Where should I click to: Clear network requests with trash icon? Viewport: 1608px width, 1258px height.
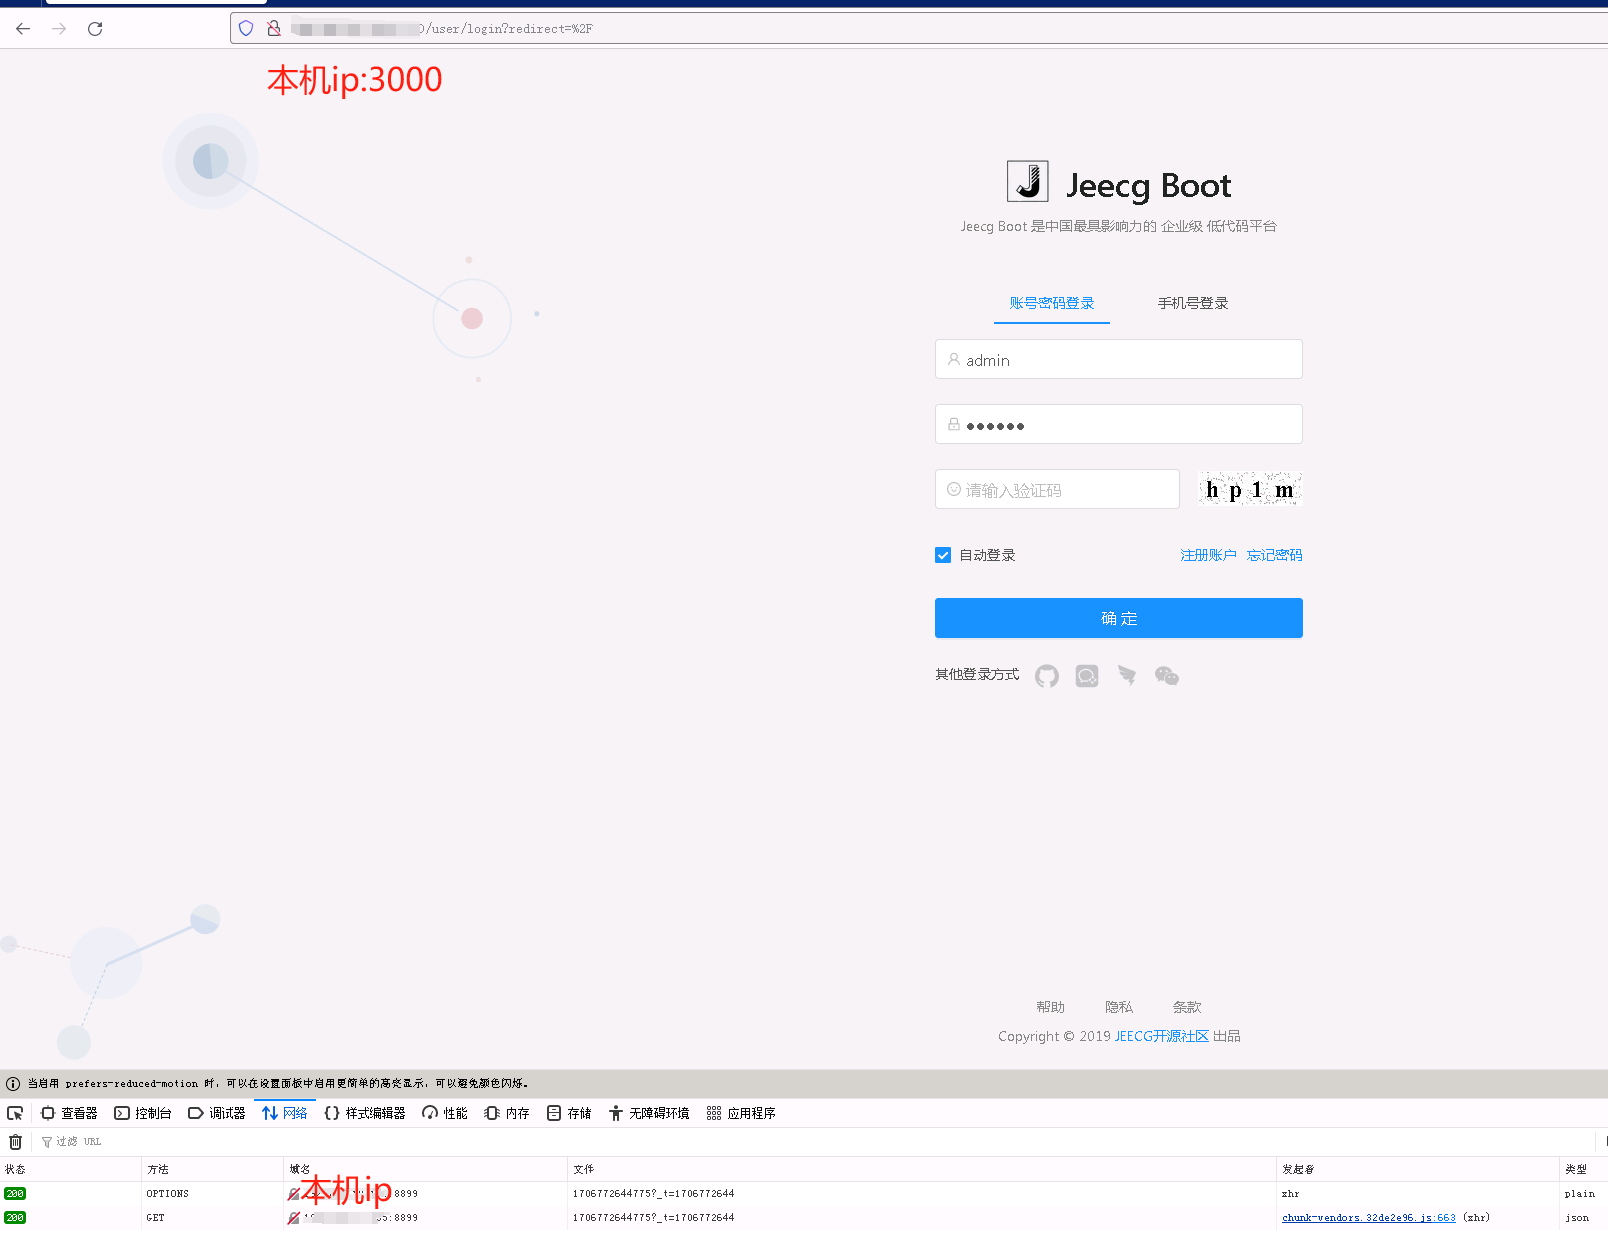(x=15, y=1142)
